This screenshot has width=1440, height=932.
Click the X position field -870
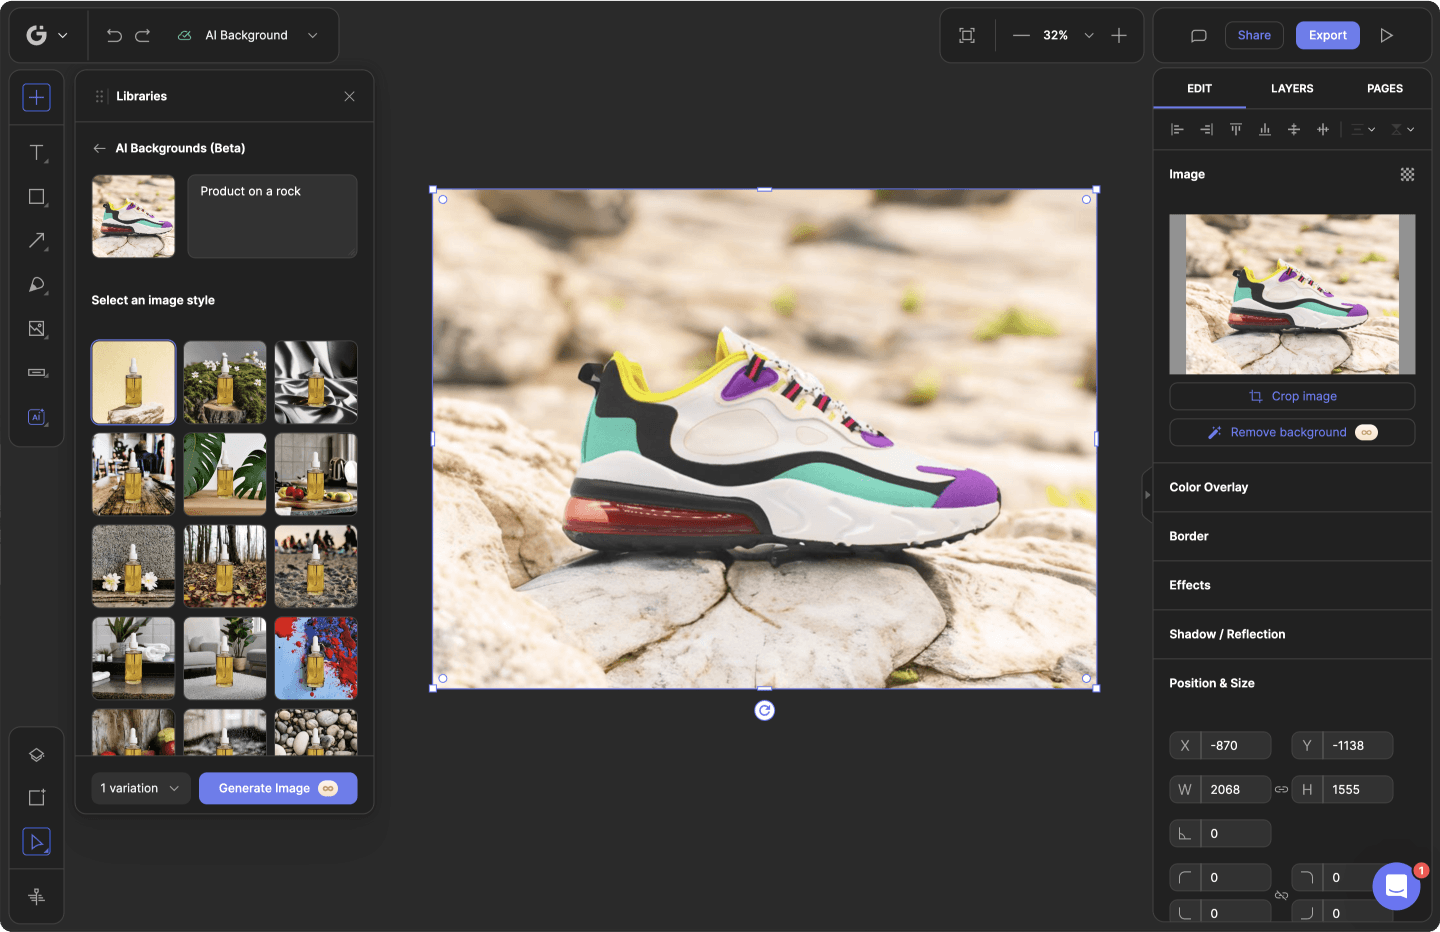[x=1220, y=745]
